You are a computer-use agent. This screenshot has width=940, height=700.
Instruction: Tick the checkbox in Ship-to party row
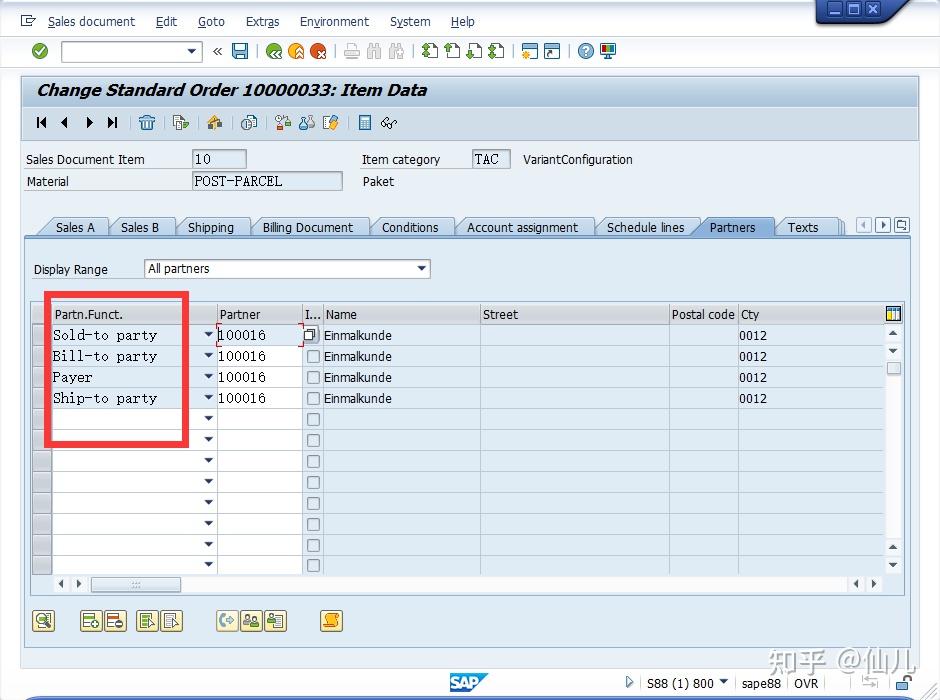point(314,399)
